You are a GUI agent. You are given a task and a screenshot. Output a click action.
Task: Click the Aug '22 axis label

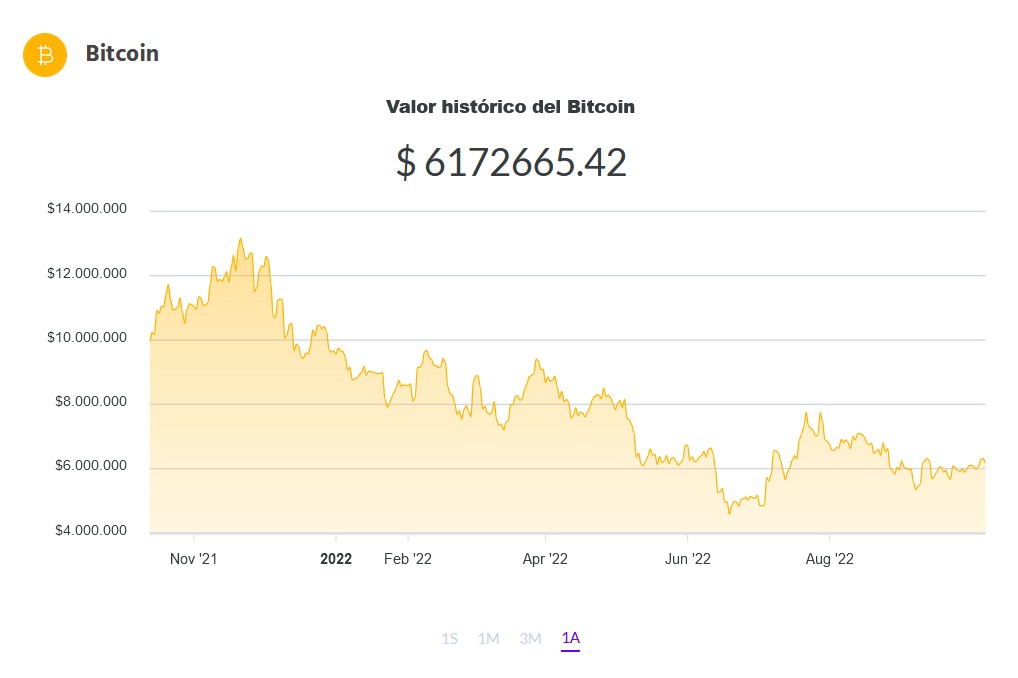tap(830, 559)
